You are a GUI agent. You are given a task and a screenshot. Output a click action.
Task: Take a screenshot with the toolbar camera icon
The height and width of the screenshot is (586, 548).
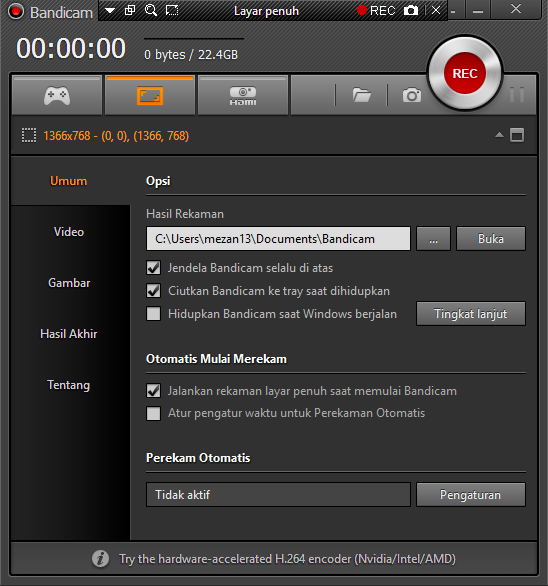[412, 95]
